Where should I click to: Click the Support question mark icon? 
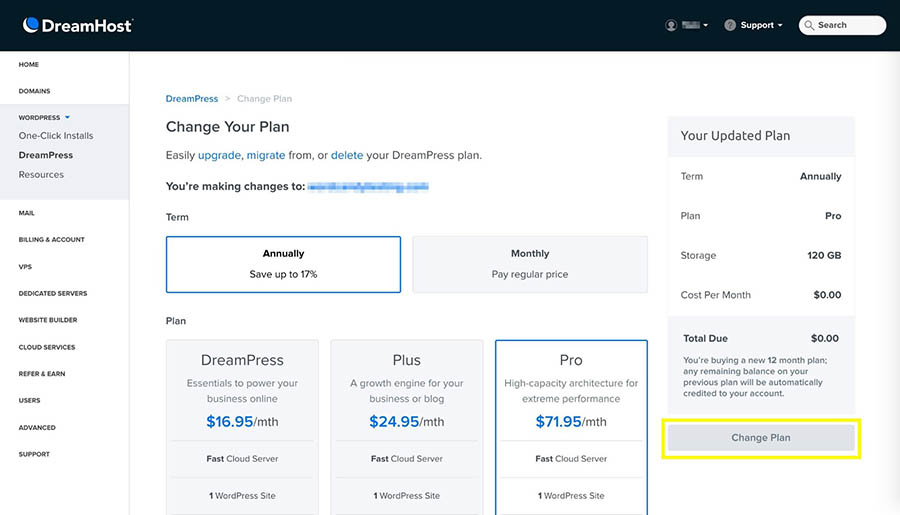point(730,25)
